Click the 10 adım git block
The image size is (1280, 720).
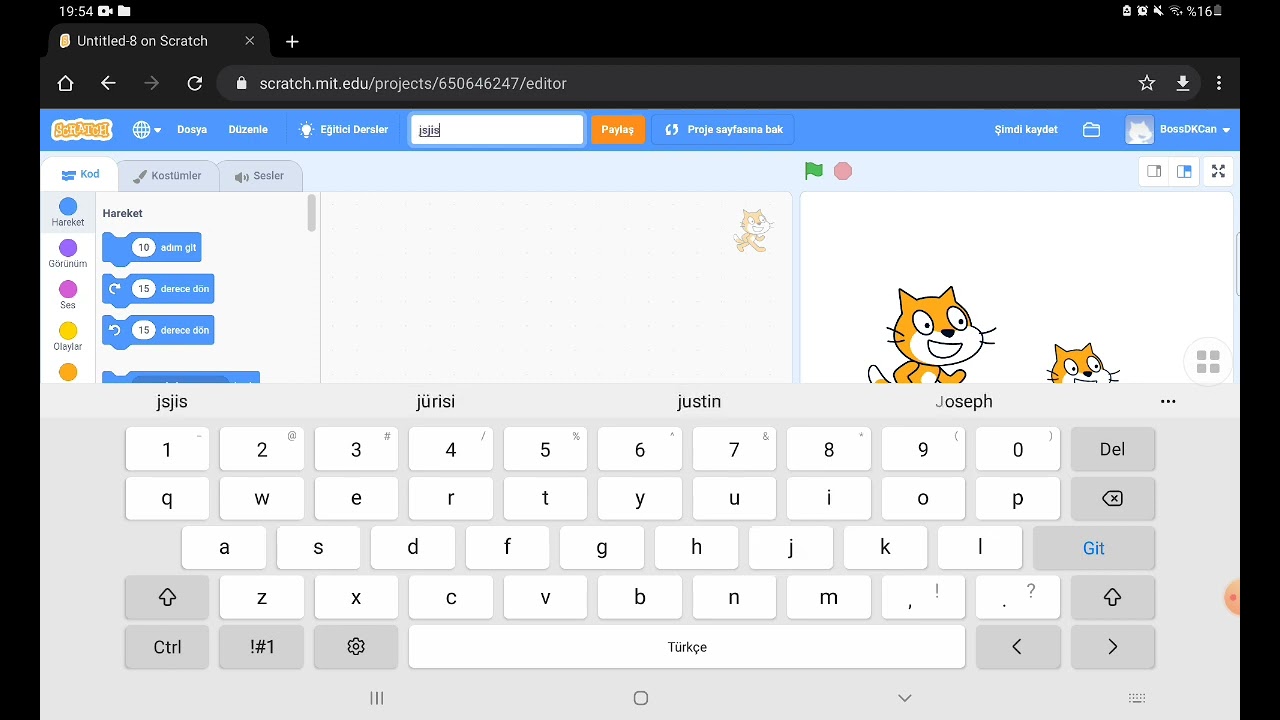152,248
